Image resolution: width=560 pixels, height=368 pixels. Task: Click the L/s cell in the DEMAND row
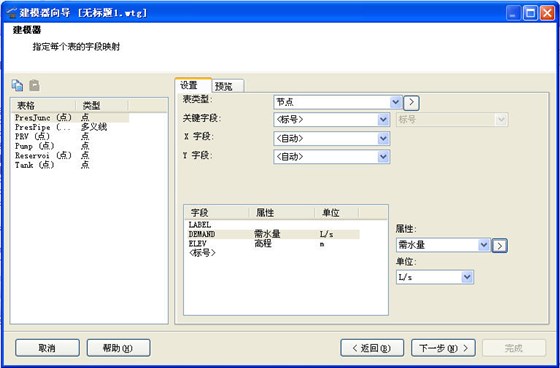click(326, 234)
